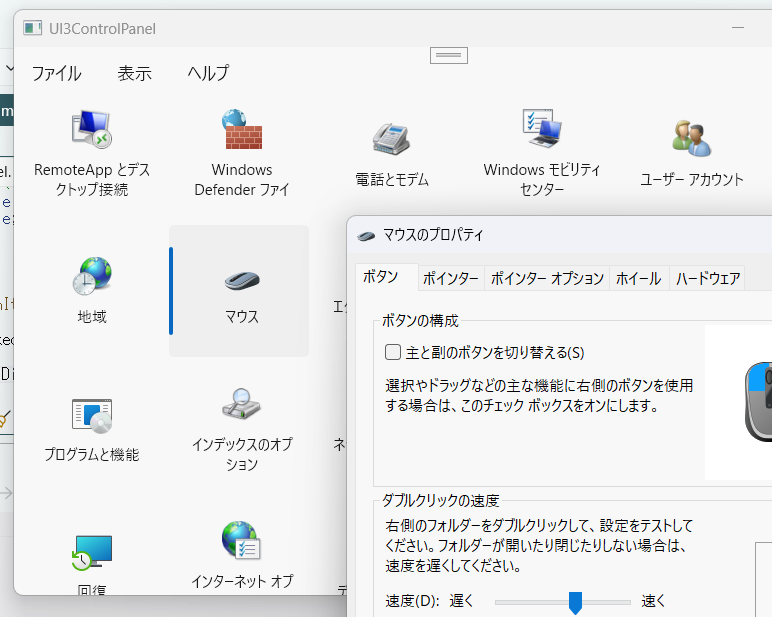
Task: Open Windows モビリティ センター icon
Action: [x=541, y=128]
